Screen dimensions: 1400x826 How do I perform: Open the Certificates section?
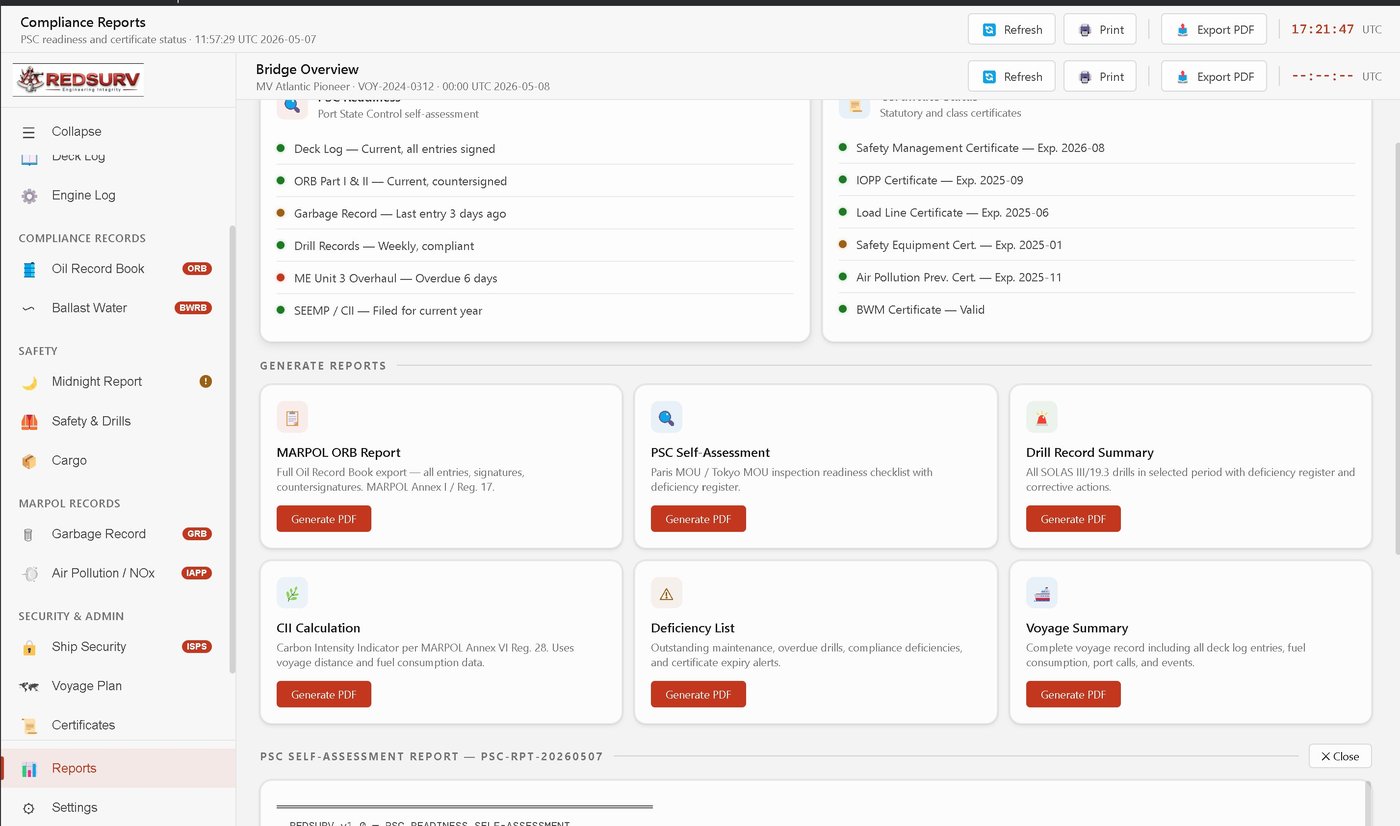click(x=118, y=725)
